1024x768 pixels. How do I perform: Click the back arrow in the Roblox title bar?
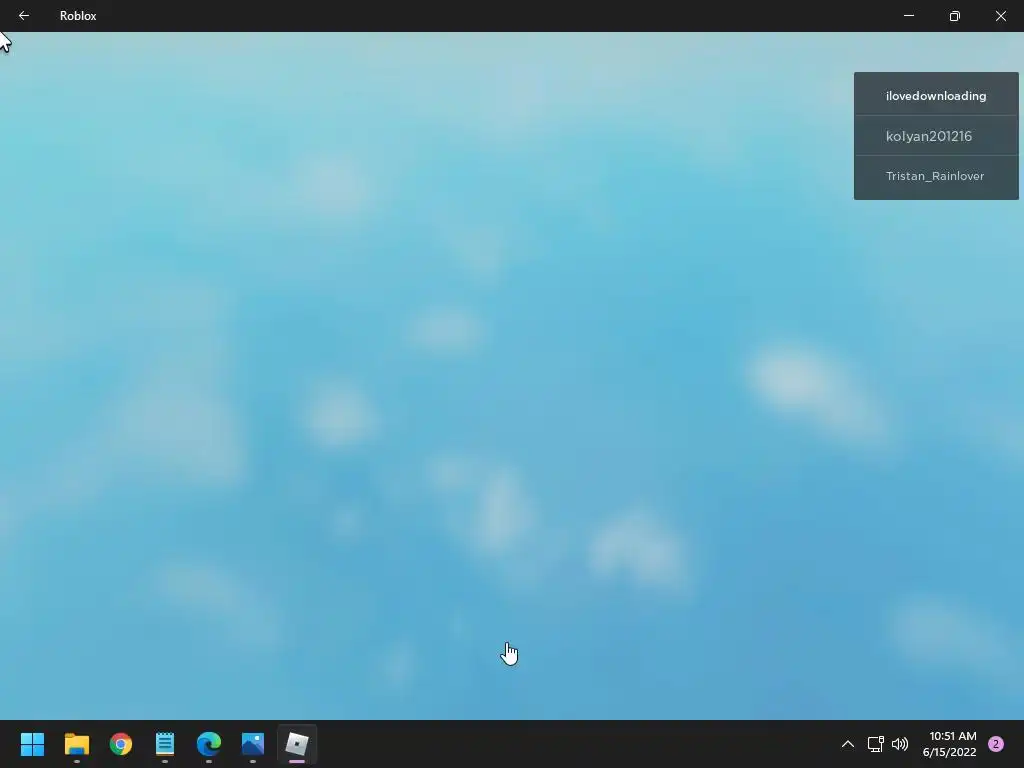[24, 16]
